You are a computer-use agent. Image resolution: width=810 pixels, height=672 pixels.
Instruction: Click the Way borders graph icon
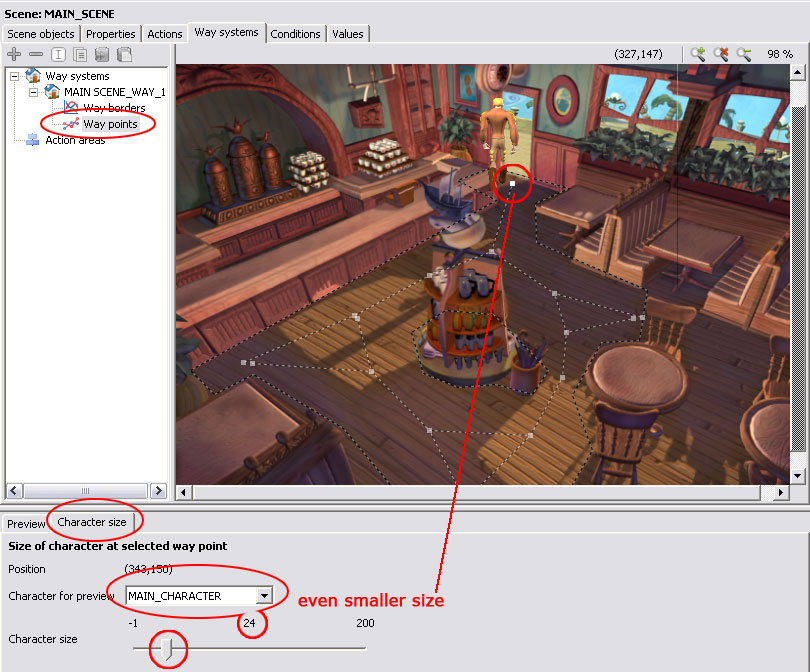pyautogui.click(x=71, y=107)
